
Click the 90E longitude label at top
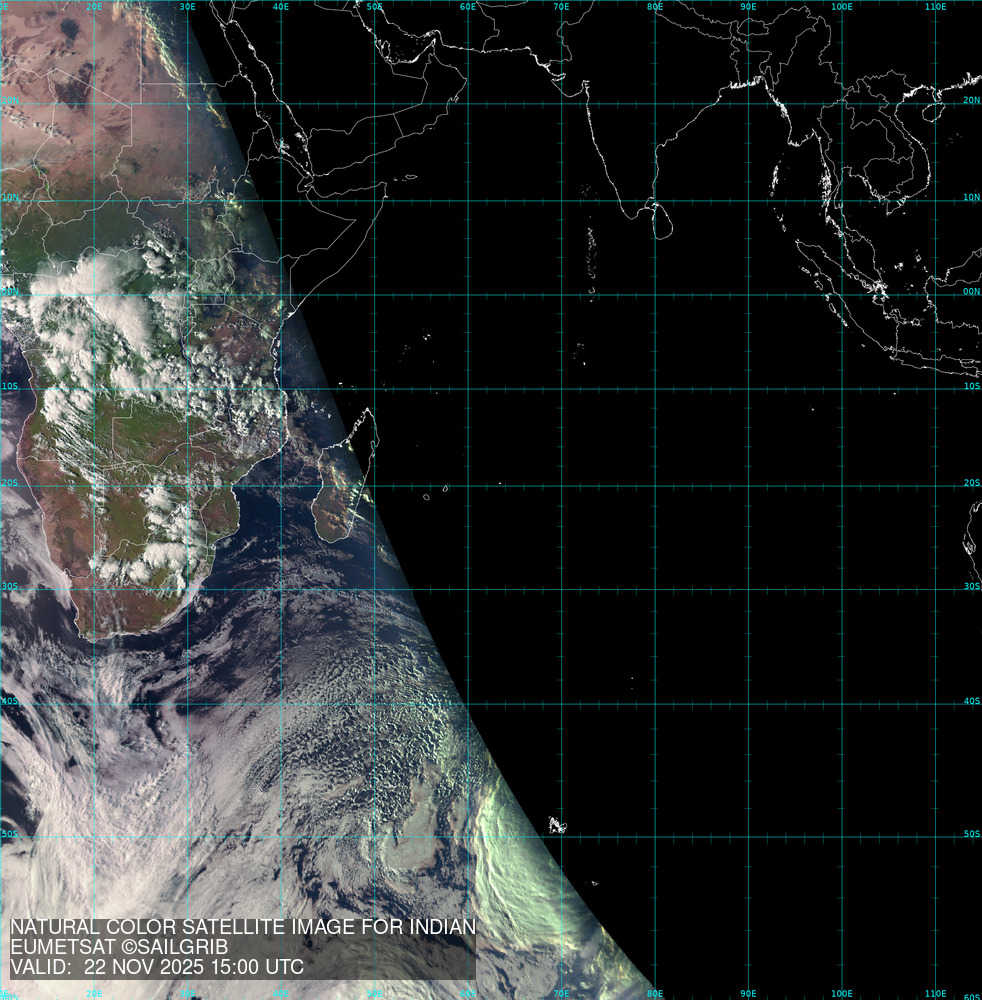coord(747,7)
